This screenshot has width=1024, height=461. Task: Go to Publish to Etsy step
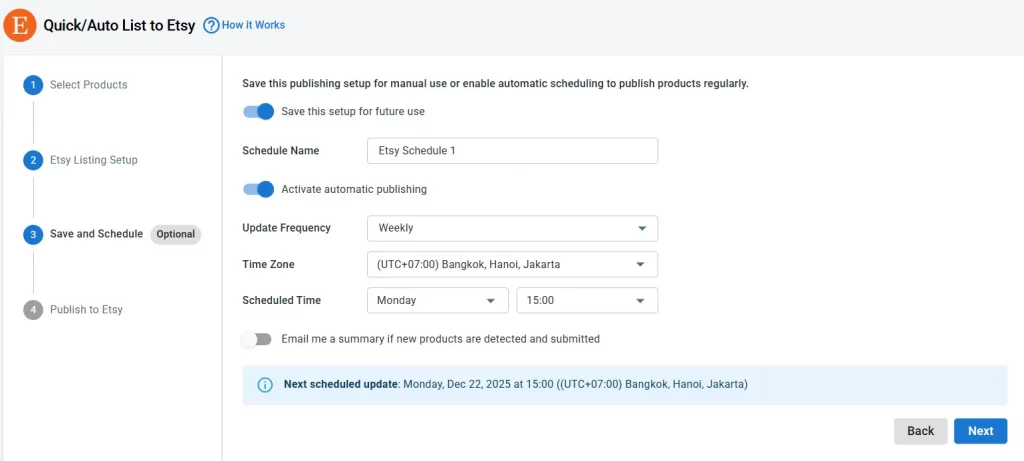point(86,310)
